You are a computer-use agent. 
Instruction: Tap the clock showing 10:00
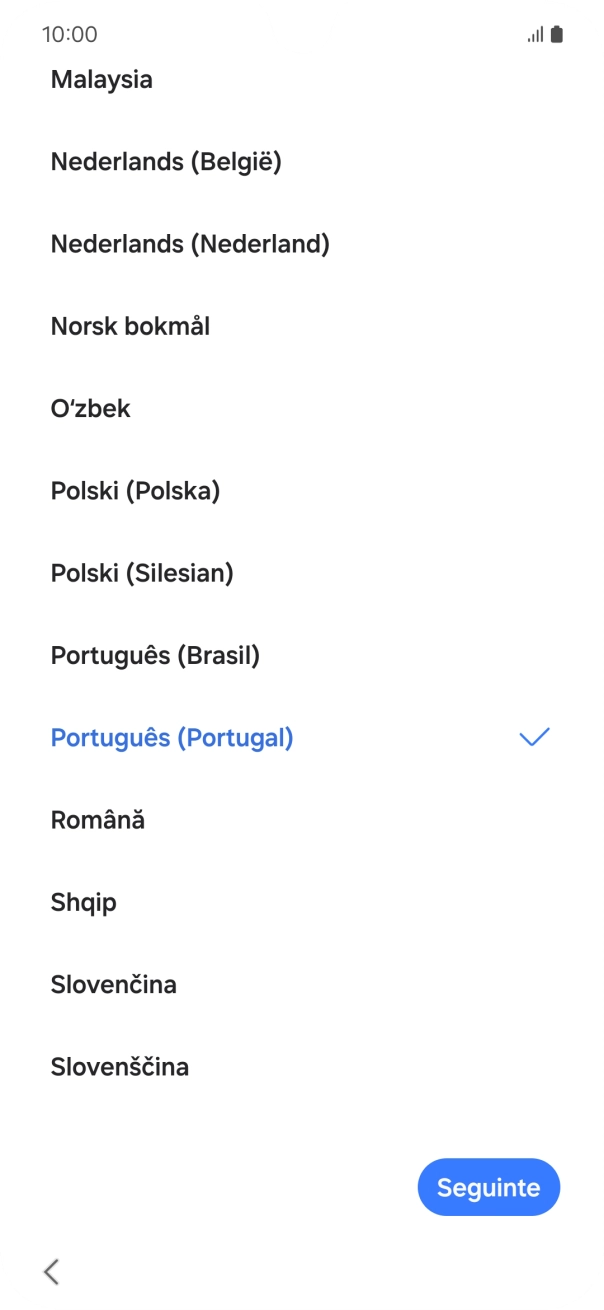point(70,35)
